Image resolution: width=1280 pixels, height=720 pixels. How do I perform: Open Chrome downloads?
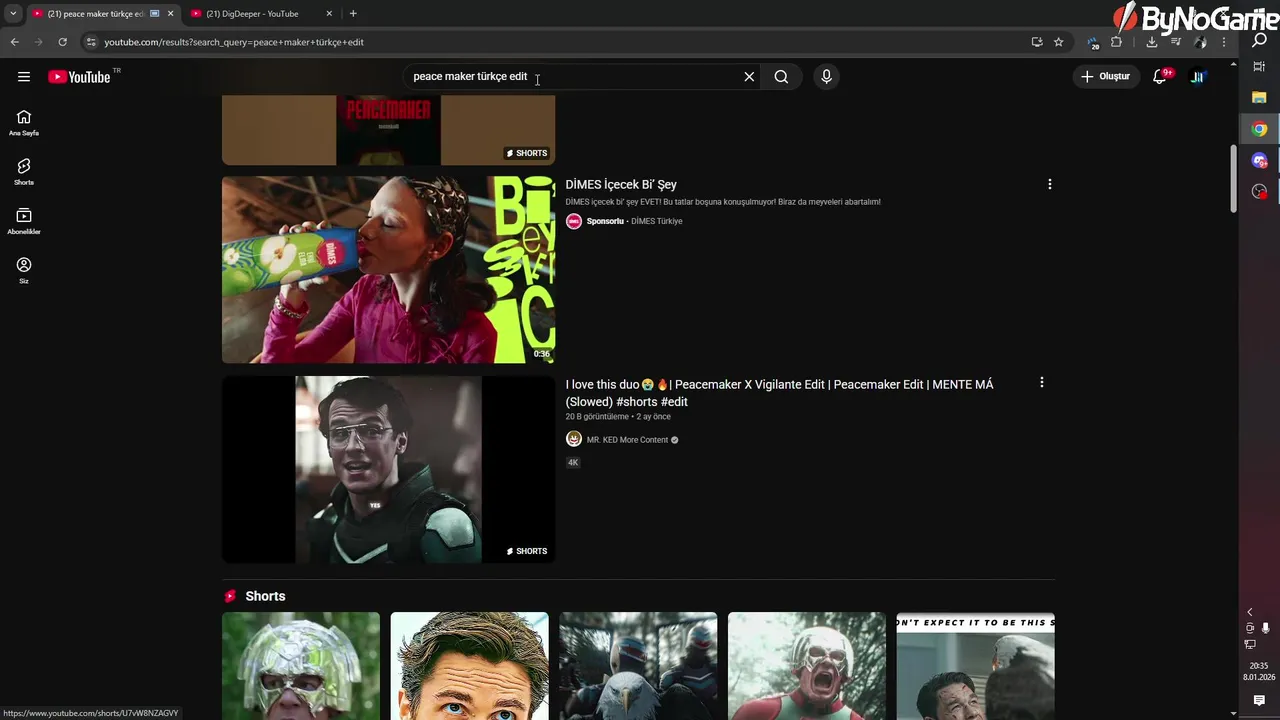coord(1152,42)
